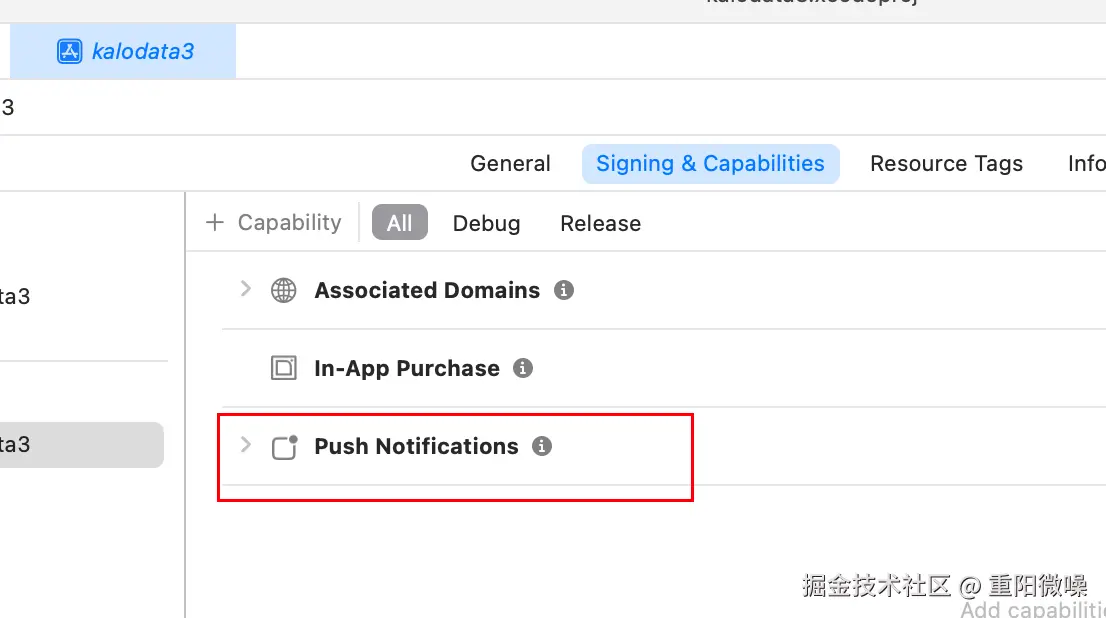The image size is (1106, 618).
Task: Click the In-App Purchase capability title
Action: click(x=406, y=368)
